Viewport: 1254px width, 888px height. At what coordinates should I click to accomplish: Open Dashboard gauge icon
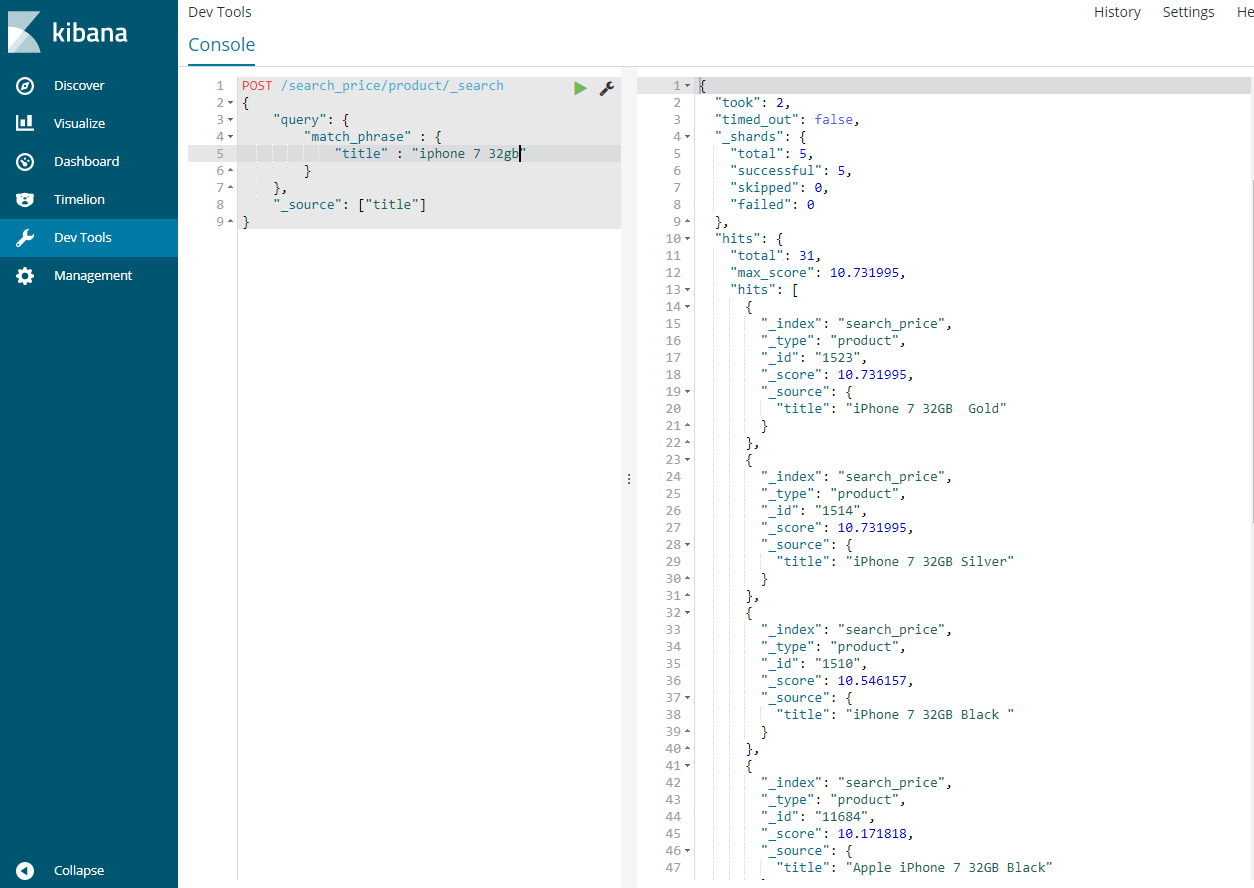pos(25,161)
